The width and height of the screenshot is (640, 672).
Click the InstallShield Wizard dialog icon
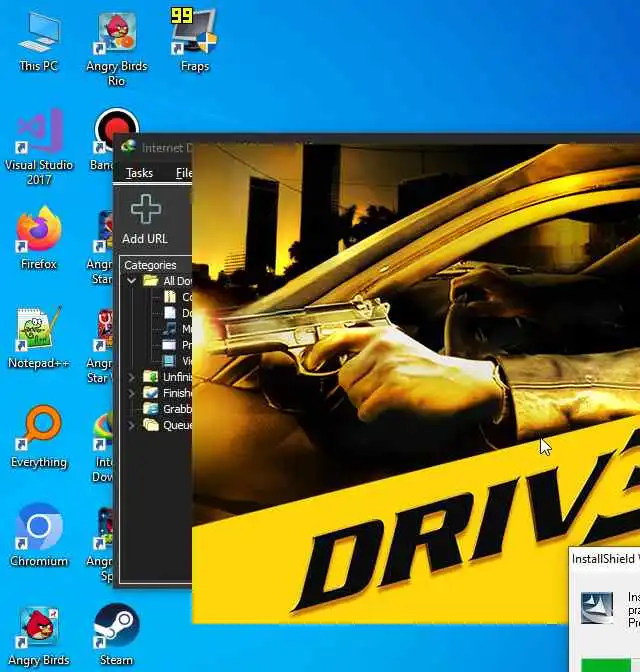pyautogui.click(x=597, y=608)
